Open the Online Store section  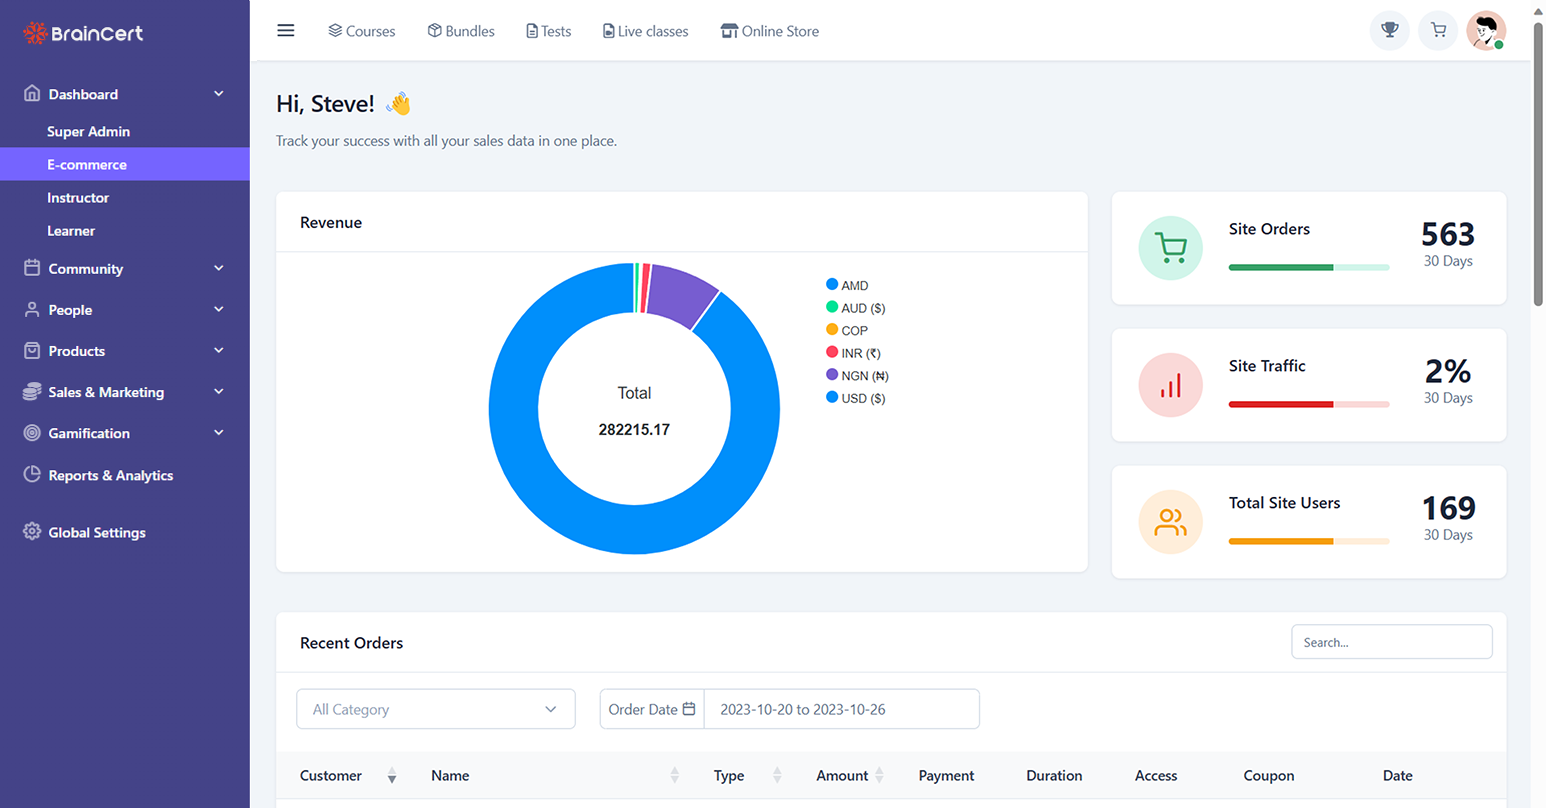pos(769,31)
